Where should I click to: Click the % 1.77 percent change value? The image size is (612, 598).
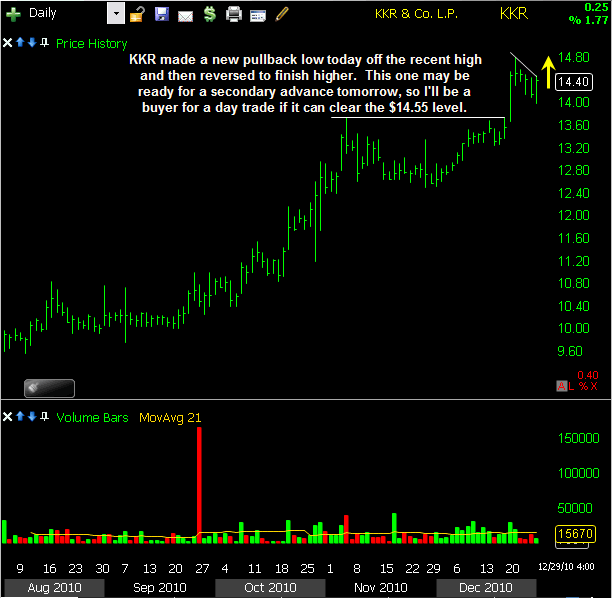point(589,20)
